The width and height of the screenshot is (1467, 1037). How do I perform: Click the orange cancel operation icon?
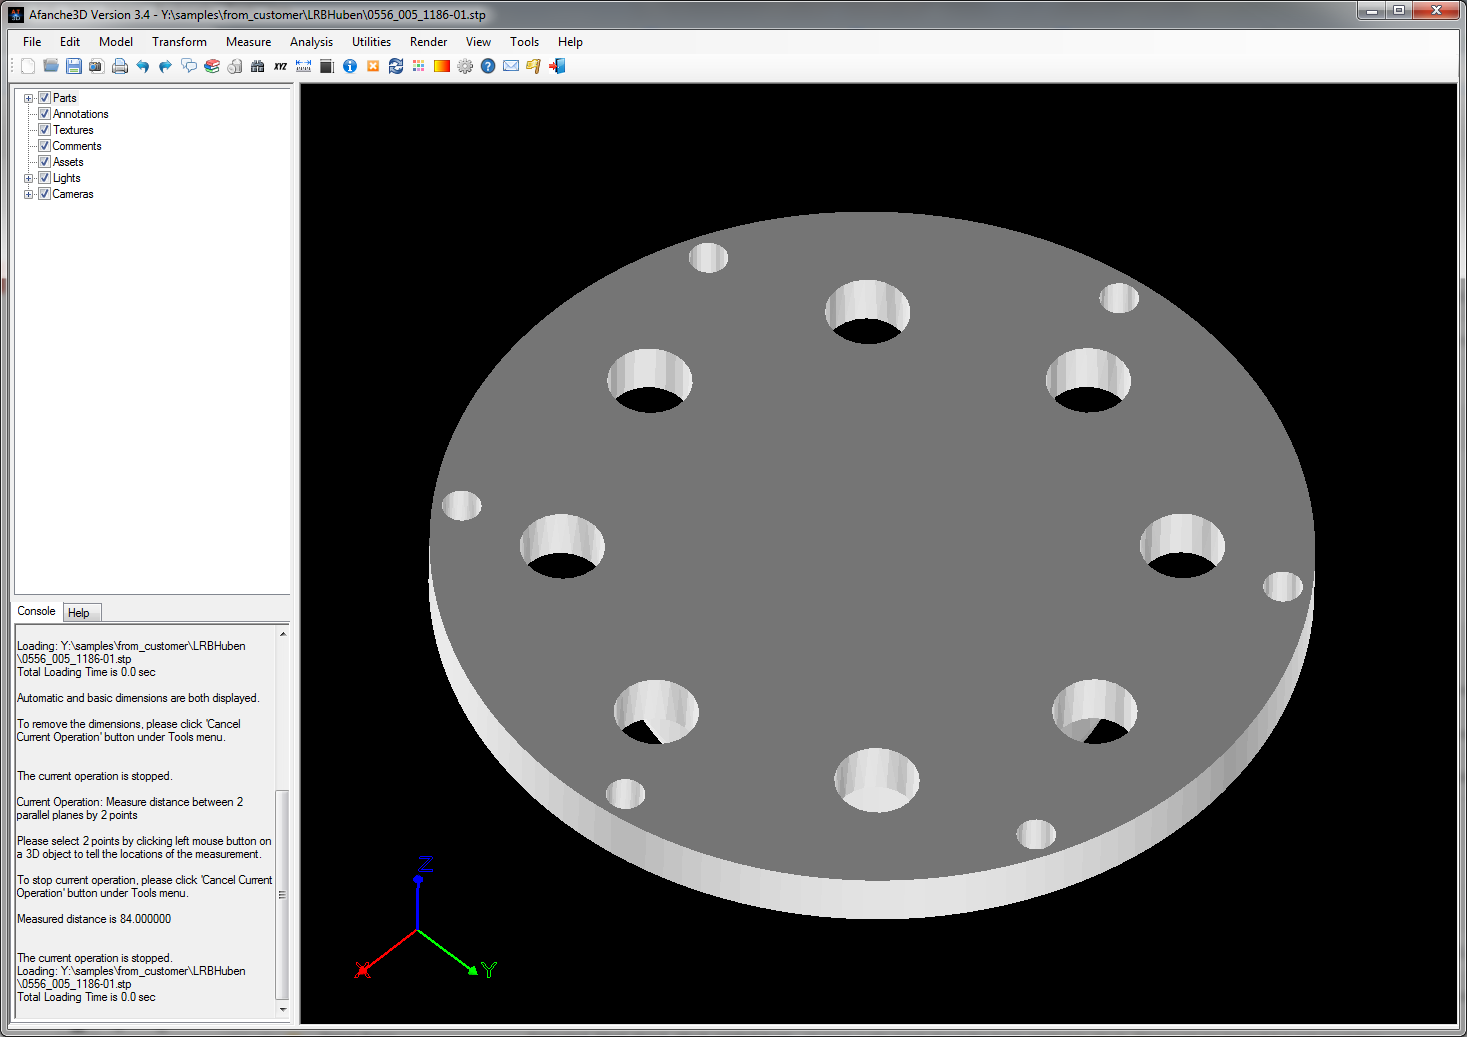[x=373, y=66]
